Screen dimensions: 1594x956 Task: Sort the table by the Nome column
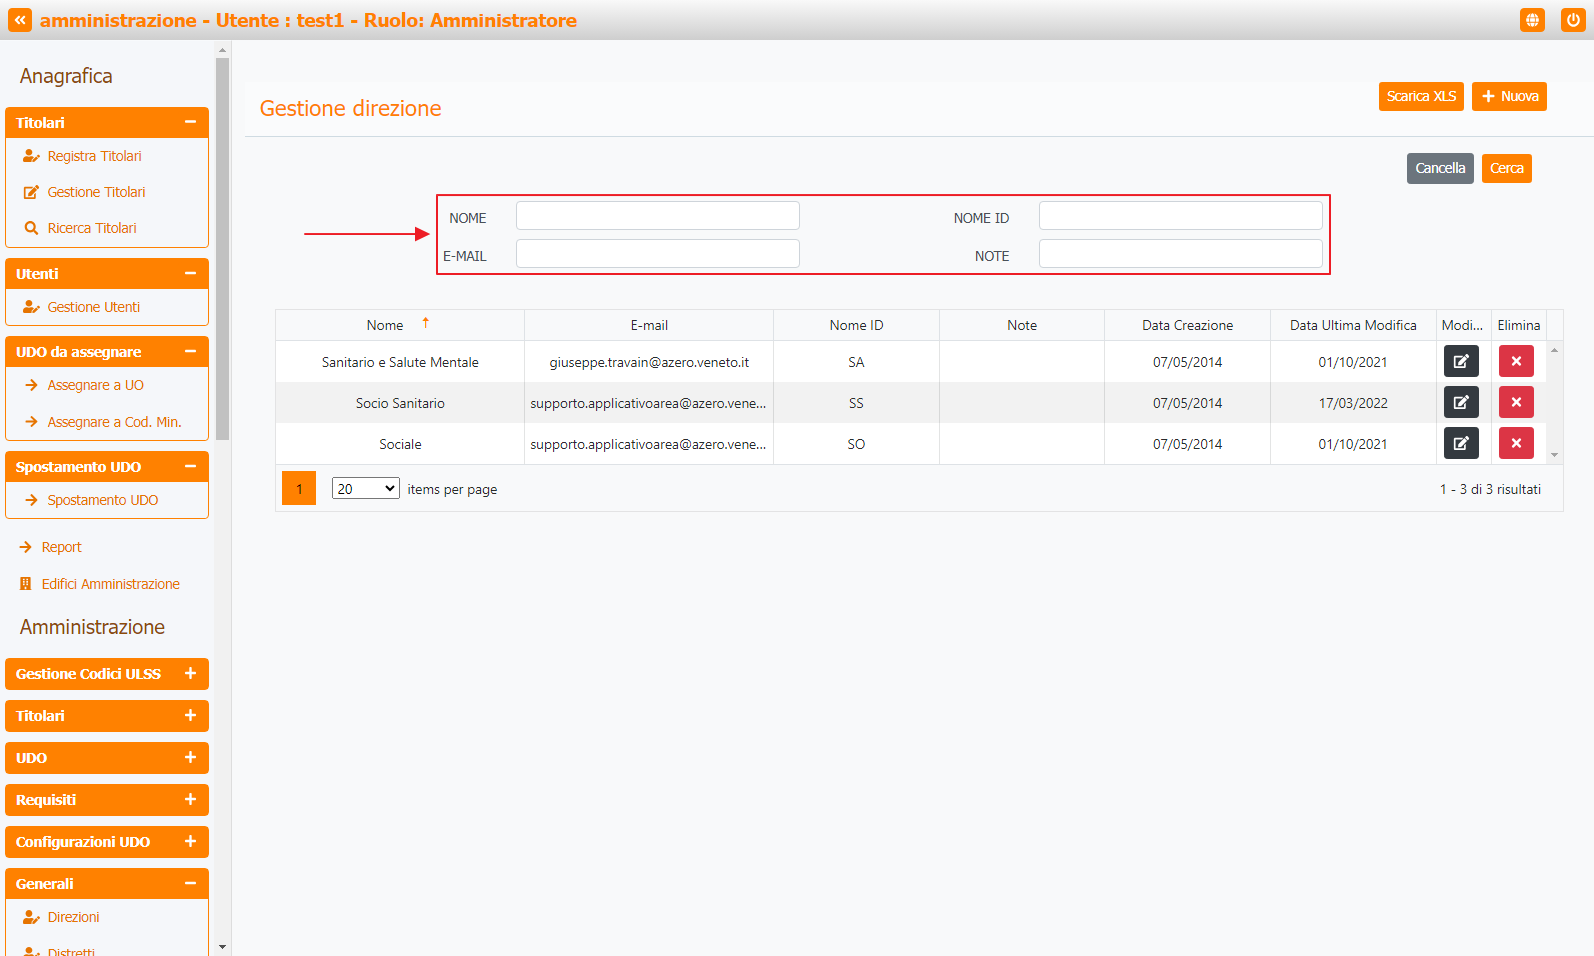[385, 325]
